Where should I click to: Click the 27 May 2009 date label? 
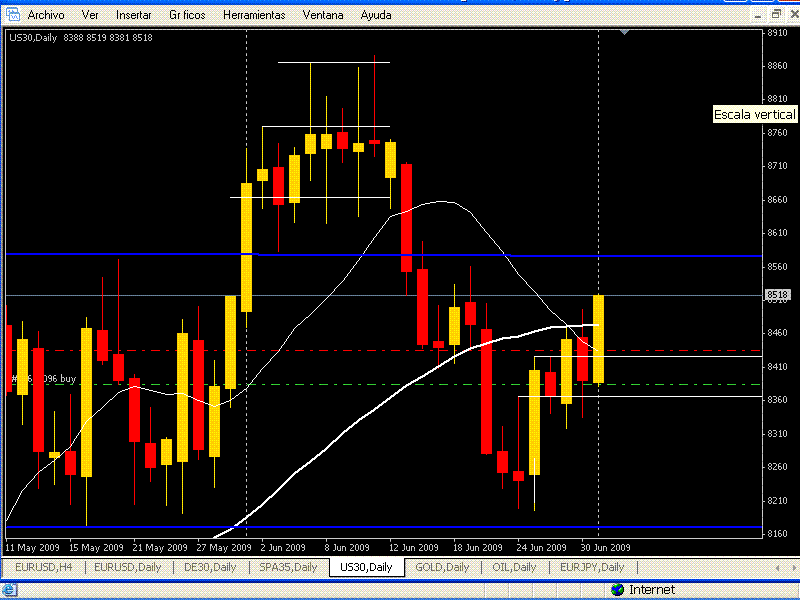coord(224,547)
